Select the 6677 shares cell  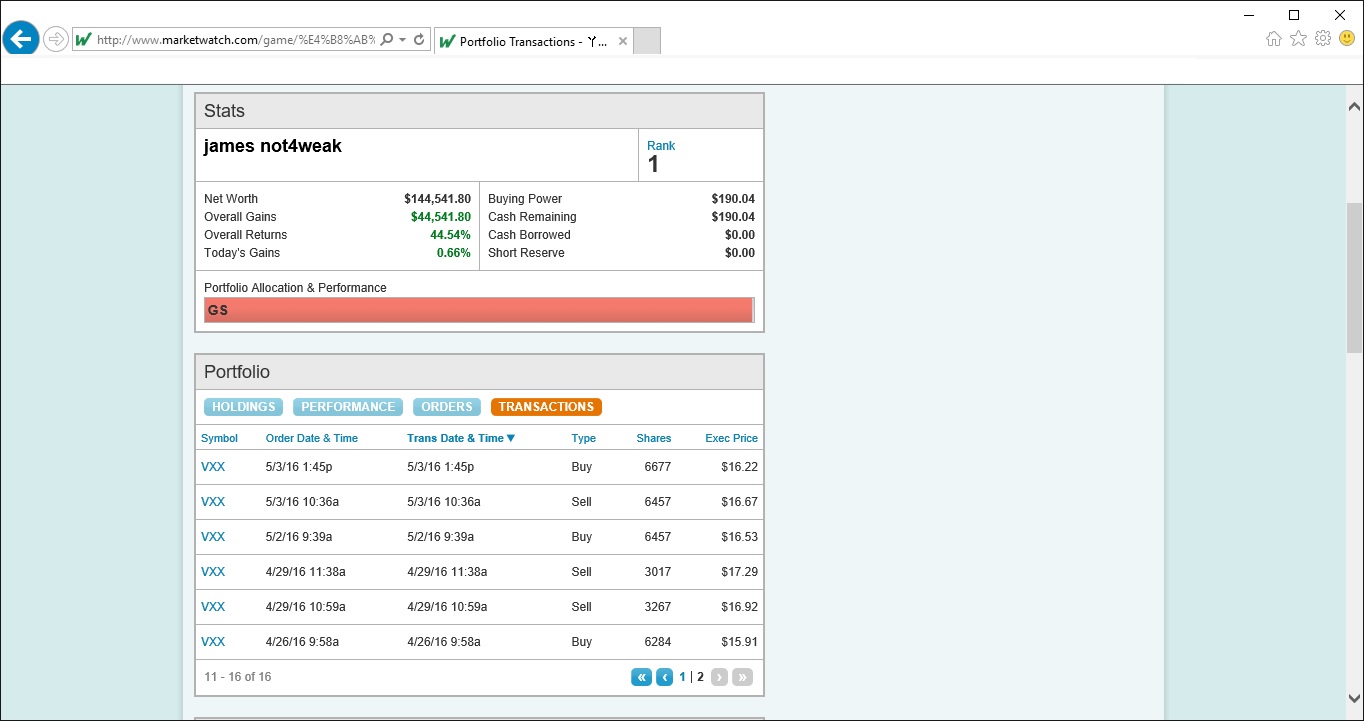[x=658, y=467]
